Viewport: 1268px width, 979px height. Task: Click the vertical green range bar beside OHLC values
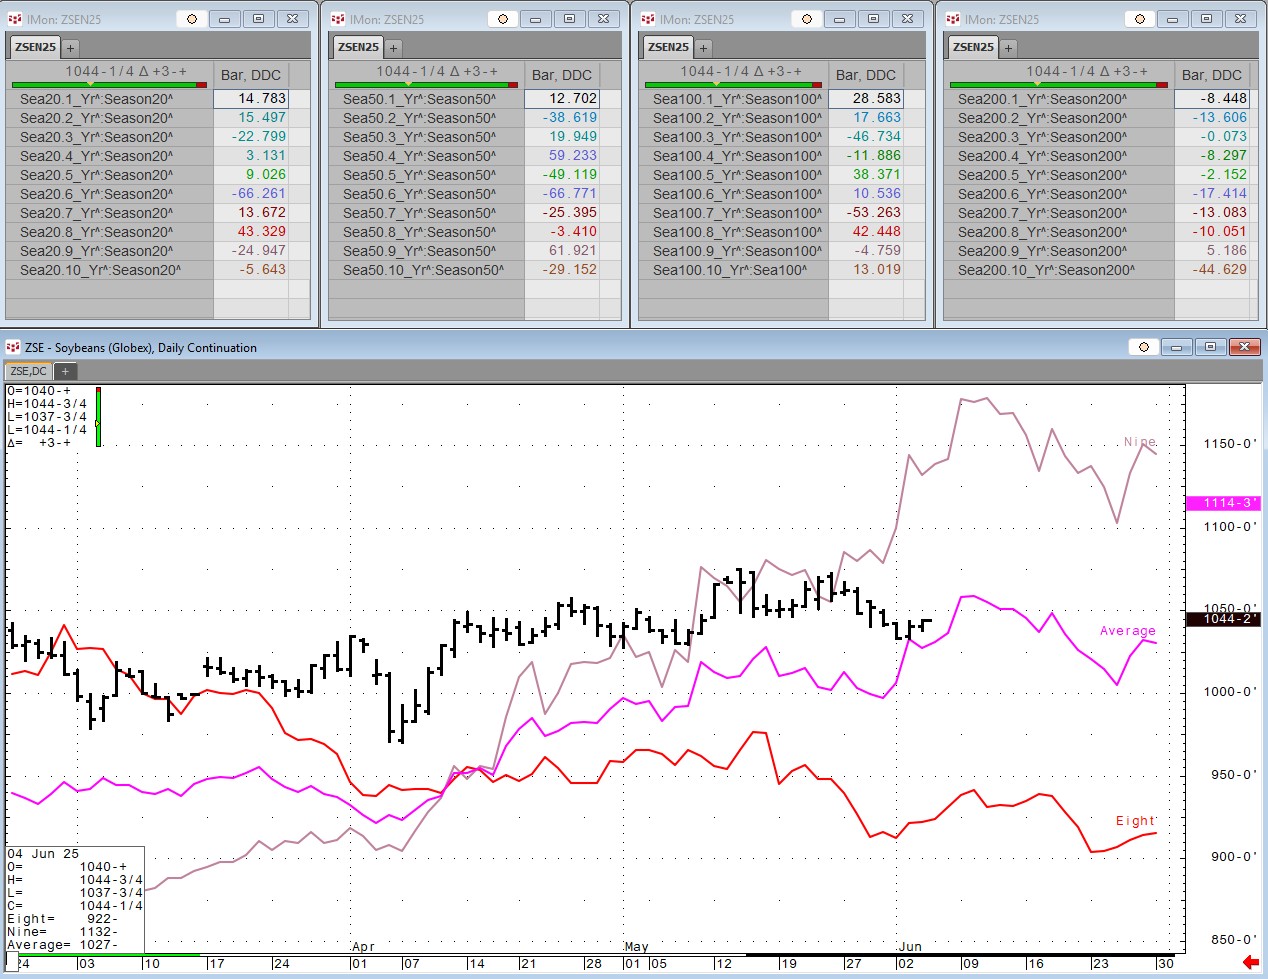98,417
